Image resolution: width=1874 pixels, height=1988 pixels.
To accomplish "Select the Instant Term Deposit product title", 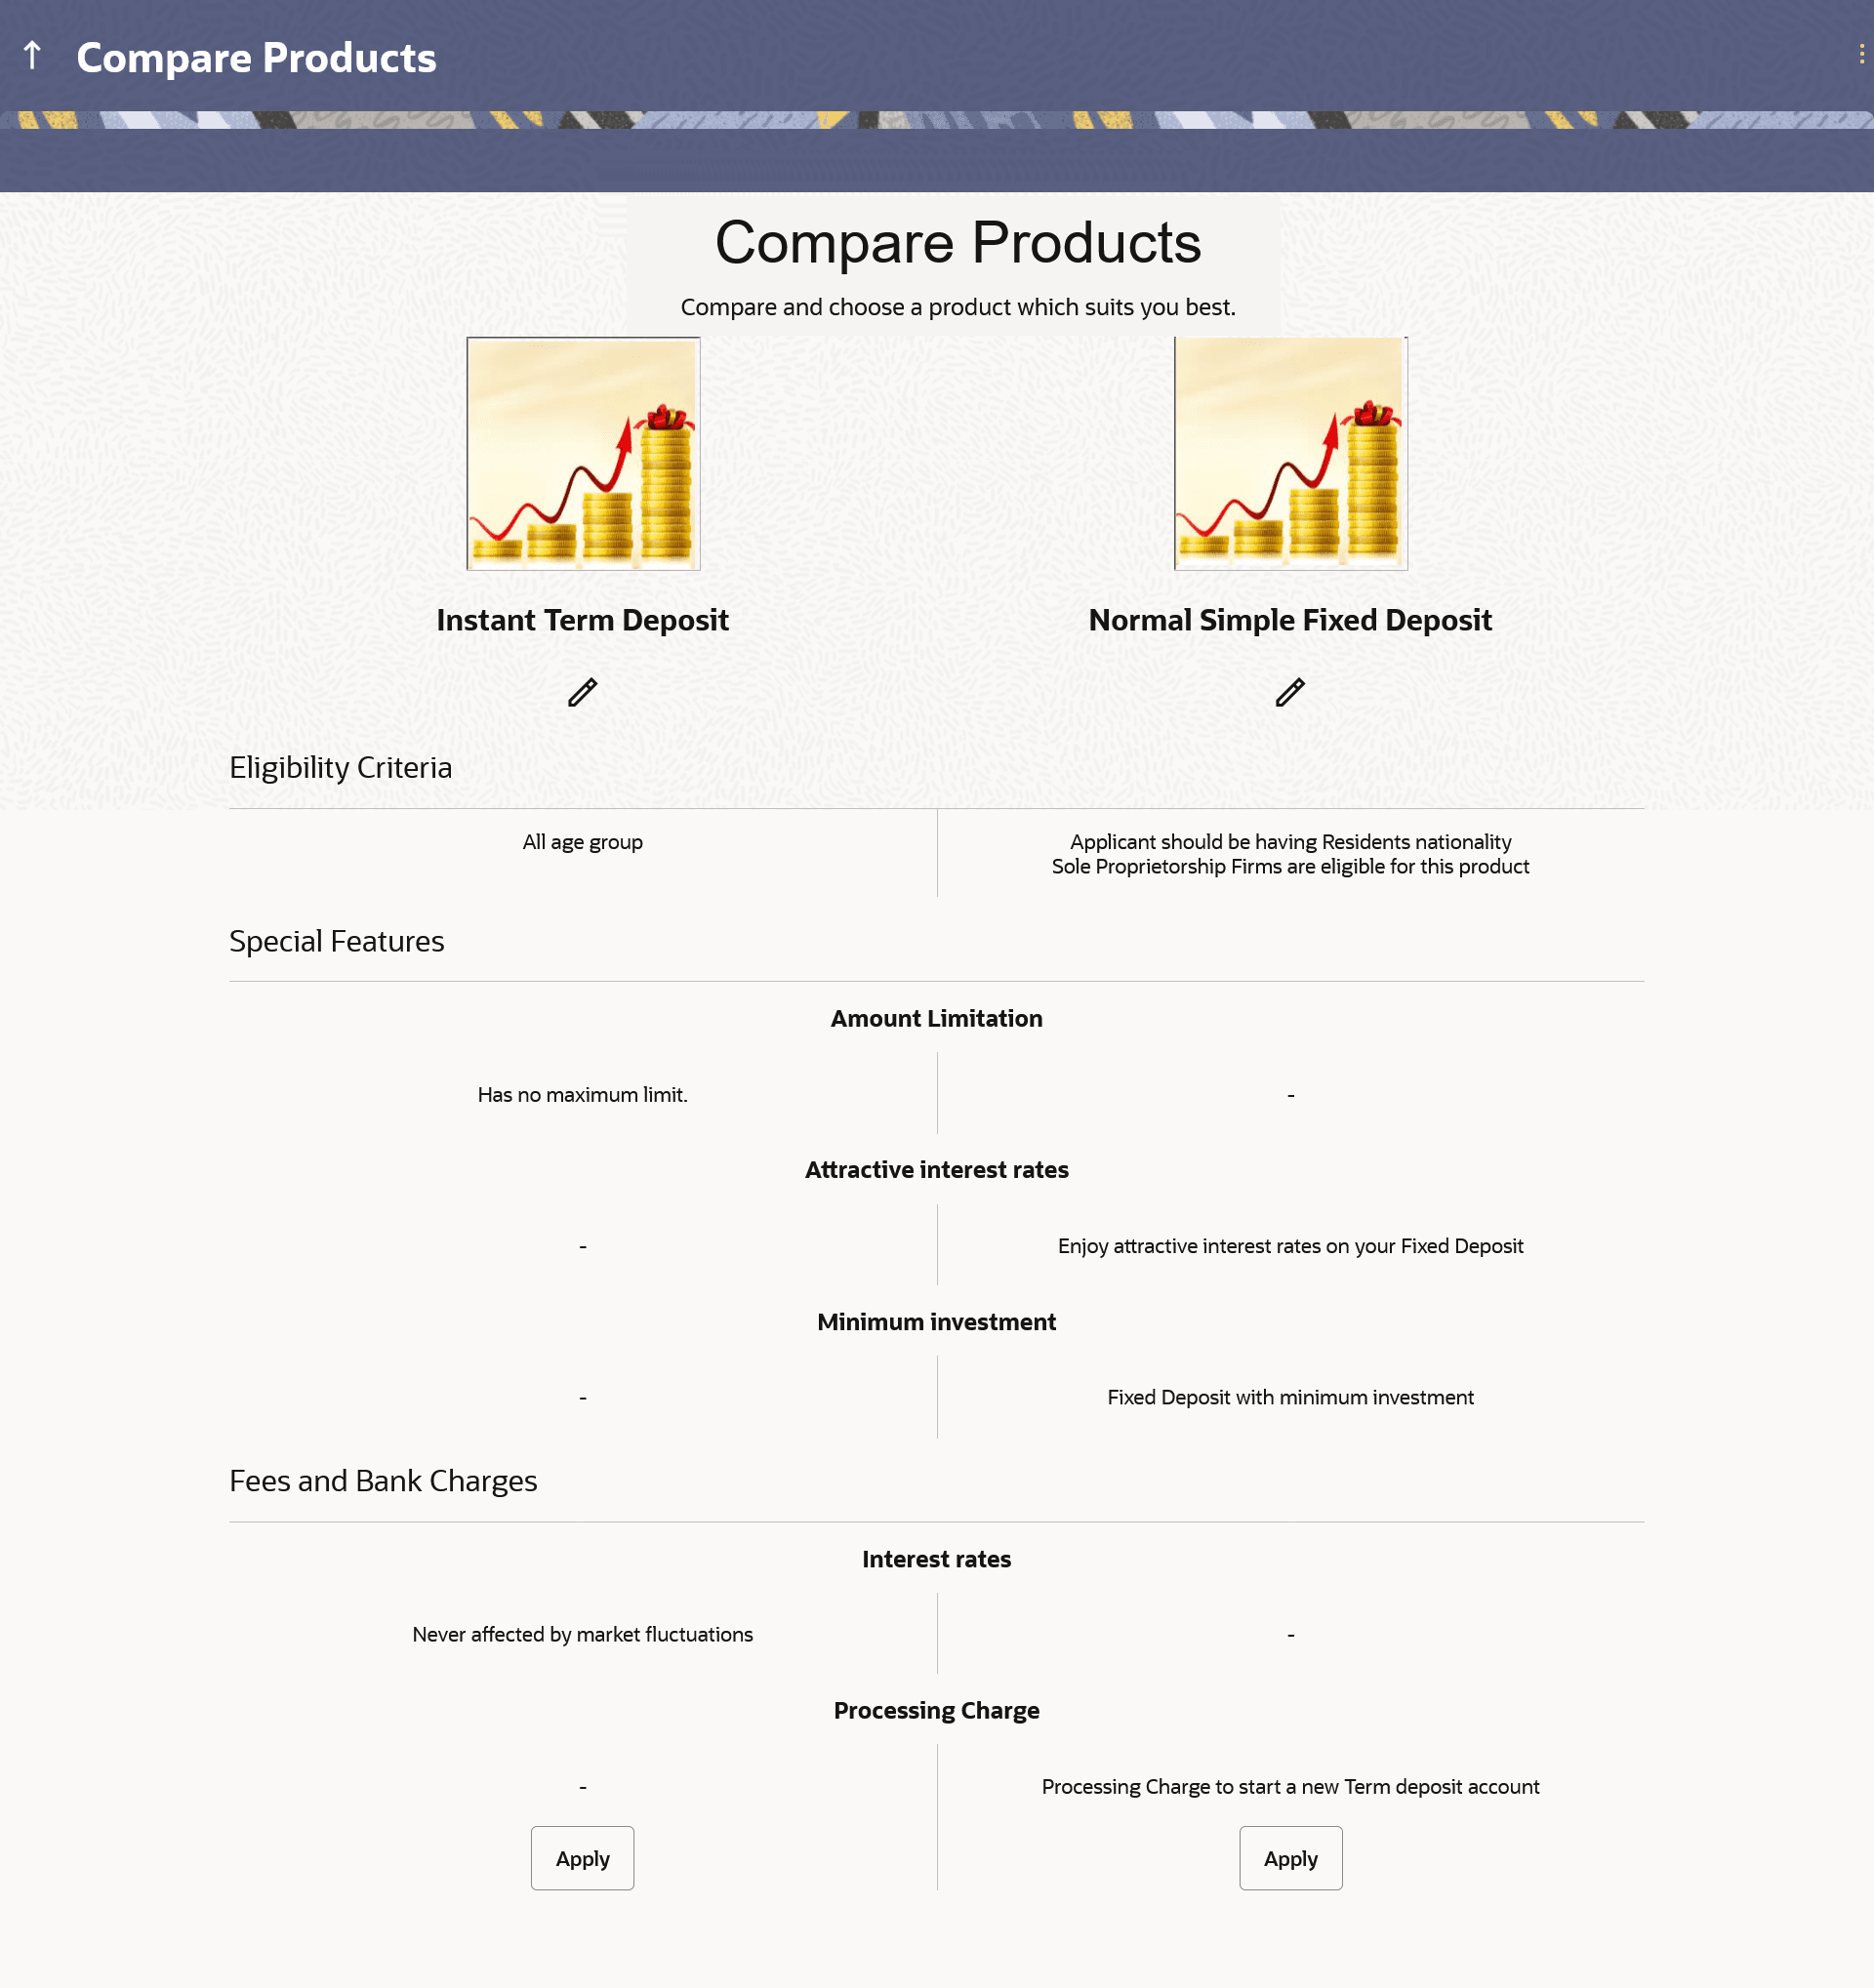I will pyautogui.click(x=582, y=620).
